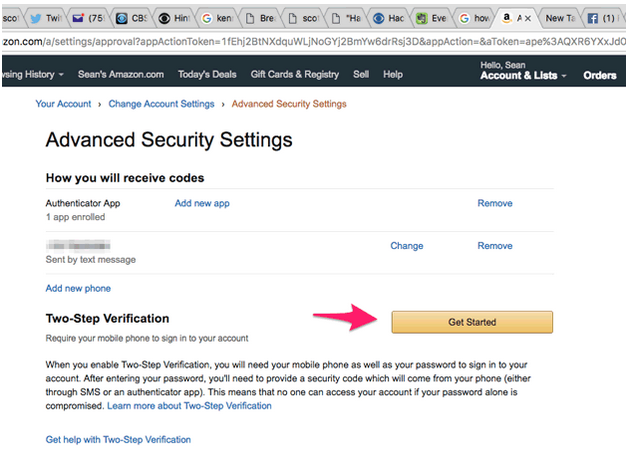Expand the Browsing History dropdown
640x469 pixels.
click(x=33, y=75)
